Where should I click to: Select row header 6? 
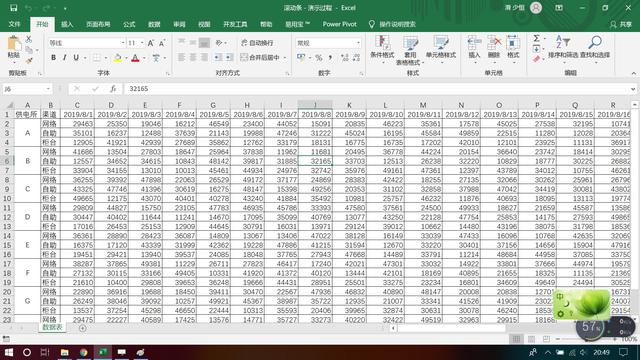point(7,161)
